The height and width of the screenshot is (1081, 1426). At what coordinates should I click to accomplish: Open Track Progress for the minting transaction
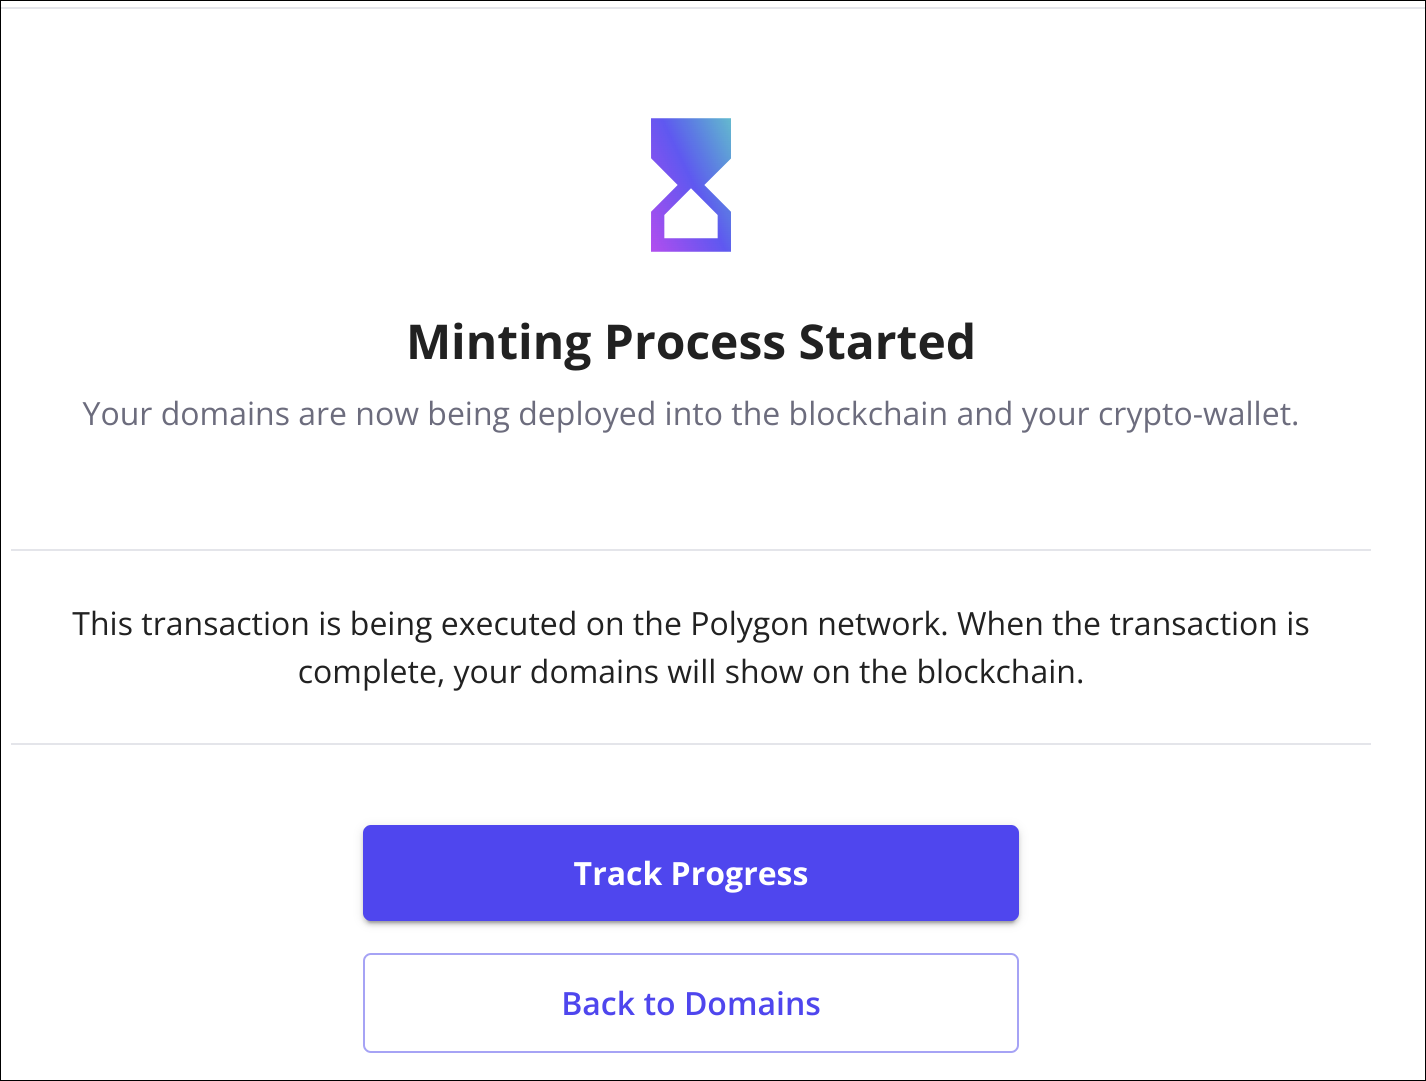(691, 873)
